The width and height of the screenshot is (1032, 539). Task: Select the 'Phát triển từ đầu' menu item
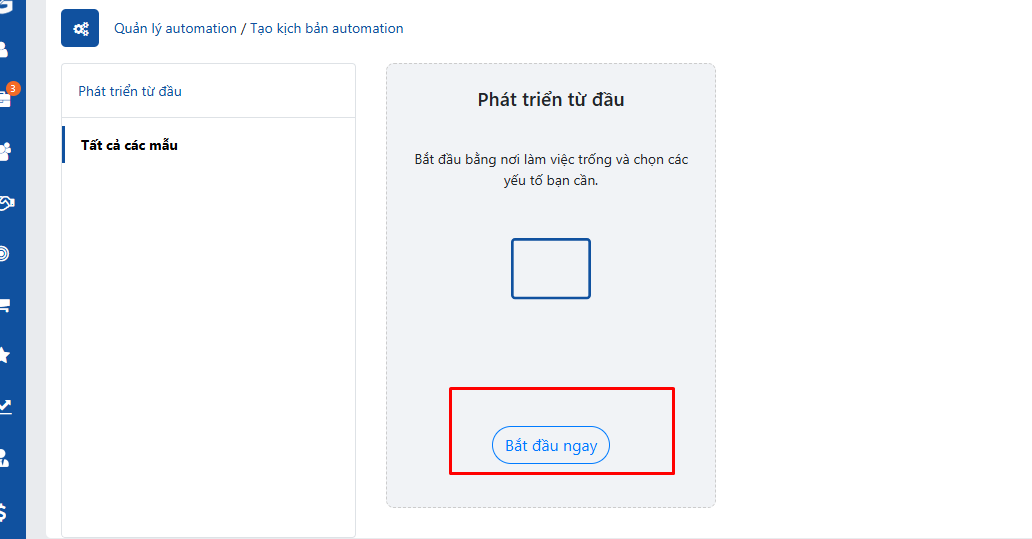(130, 91)
